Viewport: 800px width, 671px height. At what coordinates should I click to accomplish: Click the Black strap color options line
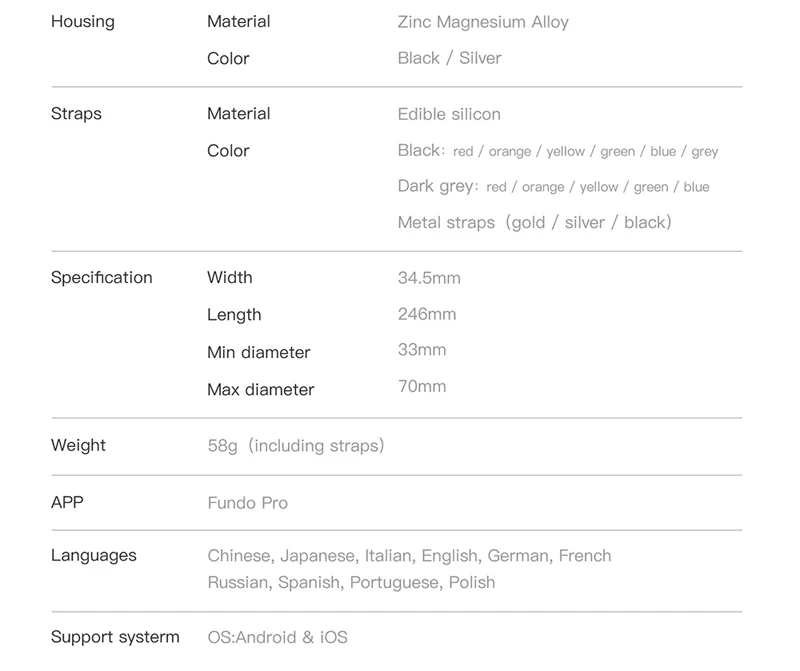(x=558, y=151)
